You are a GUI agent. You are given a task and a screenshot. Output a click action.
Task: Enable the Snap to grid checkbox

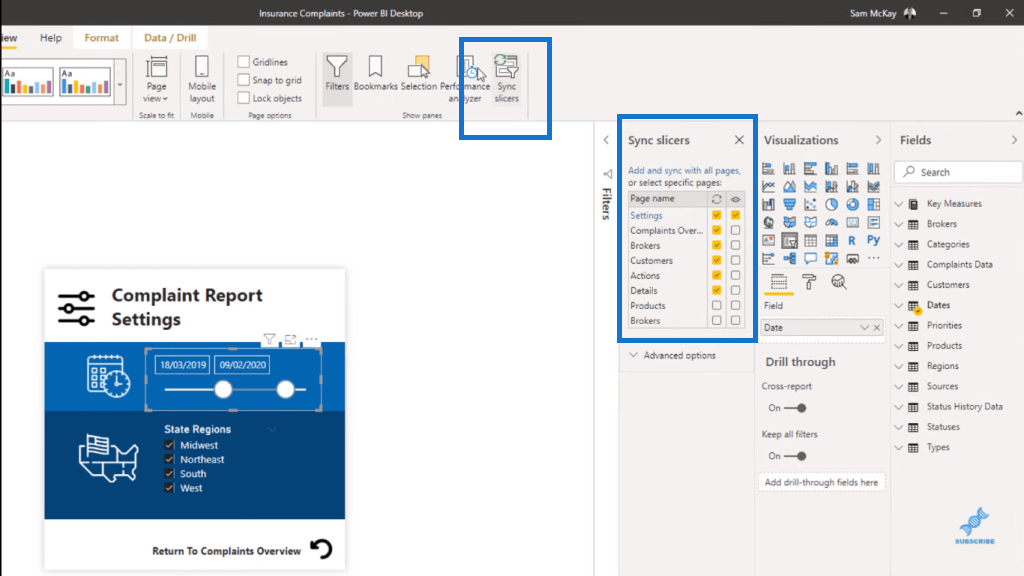pos(244,80)
